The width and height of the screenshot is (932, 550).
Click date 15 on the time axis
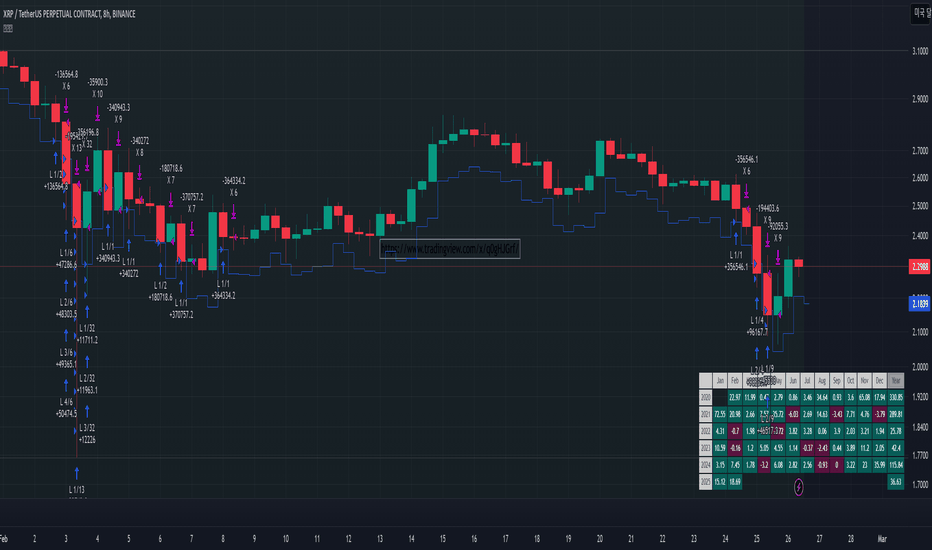[442, 539]
